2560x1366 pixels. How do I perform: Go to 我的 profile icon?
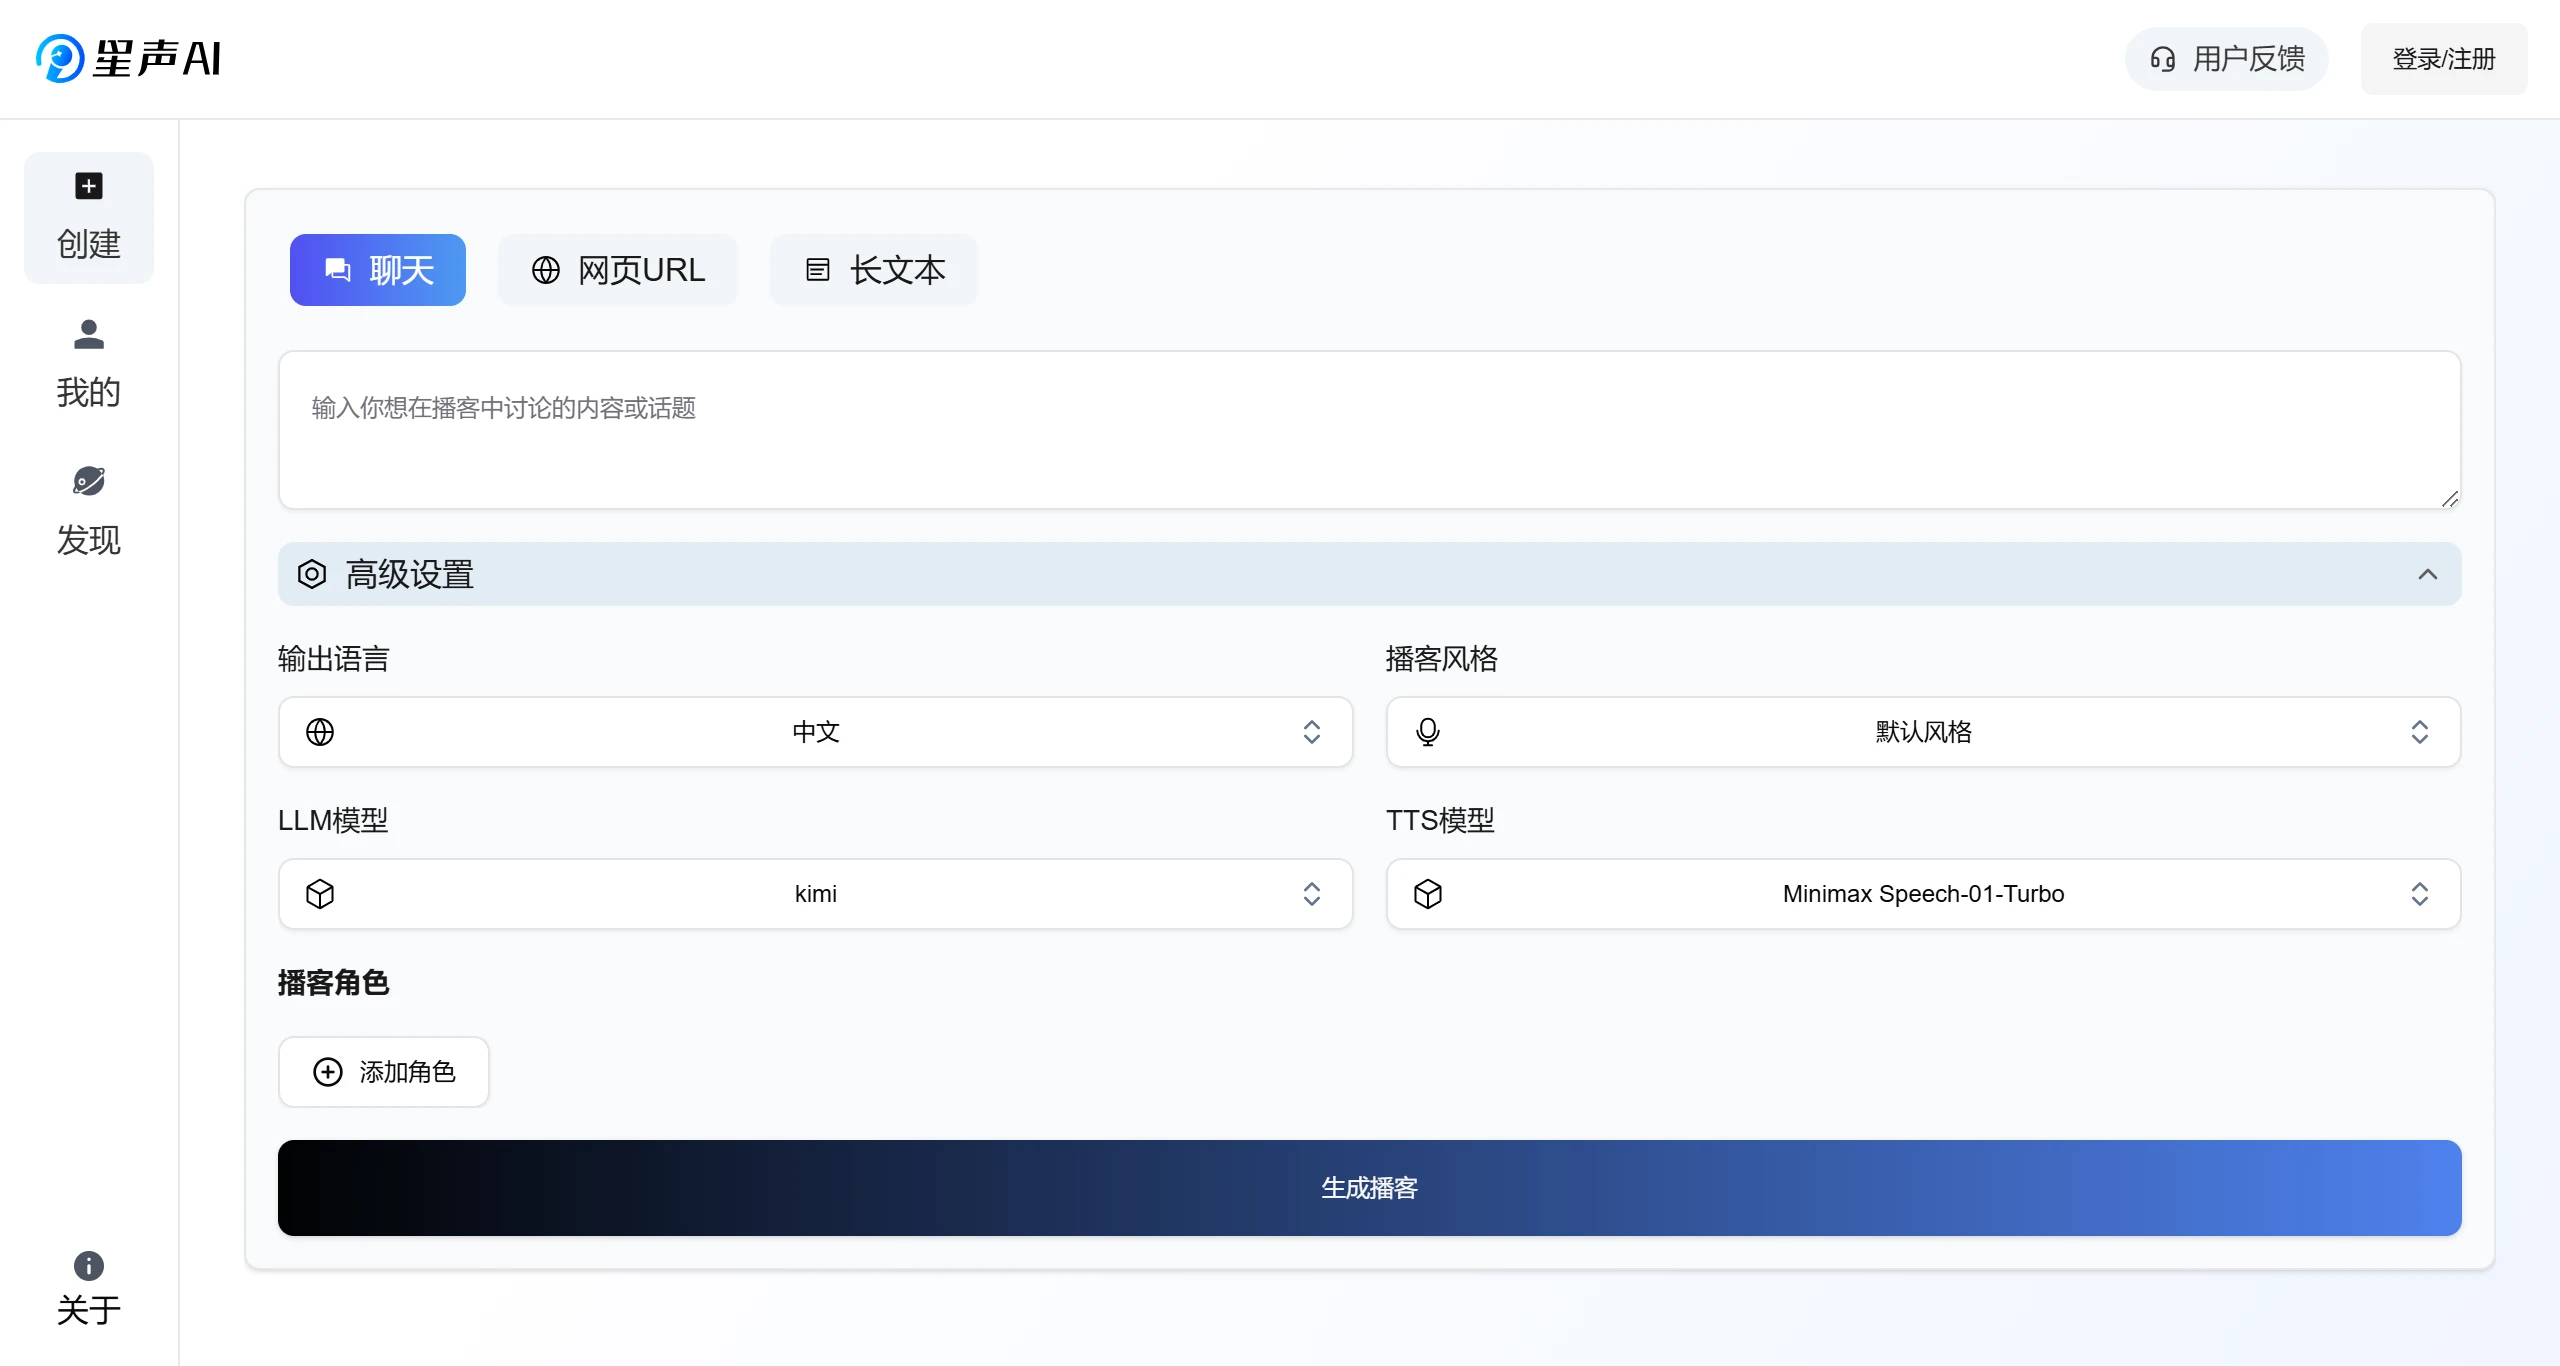pyautogui.click(x=89, y=334)
